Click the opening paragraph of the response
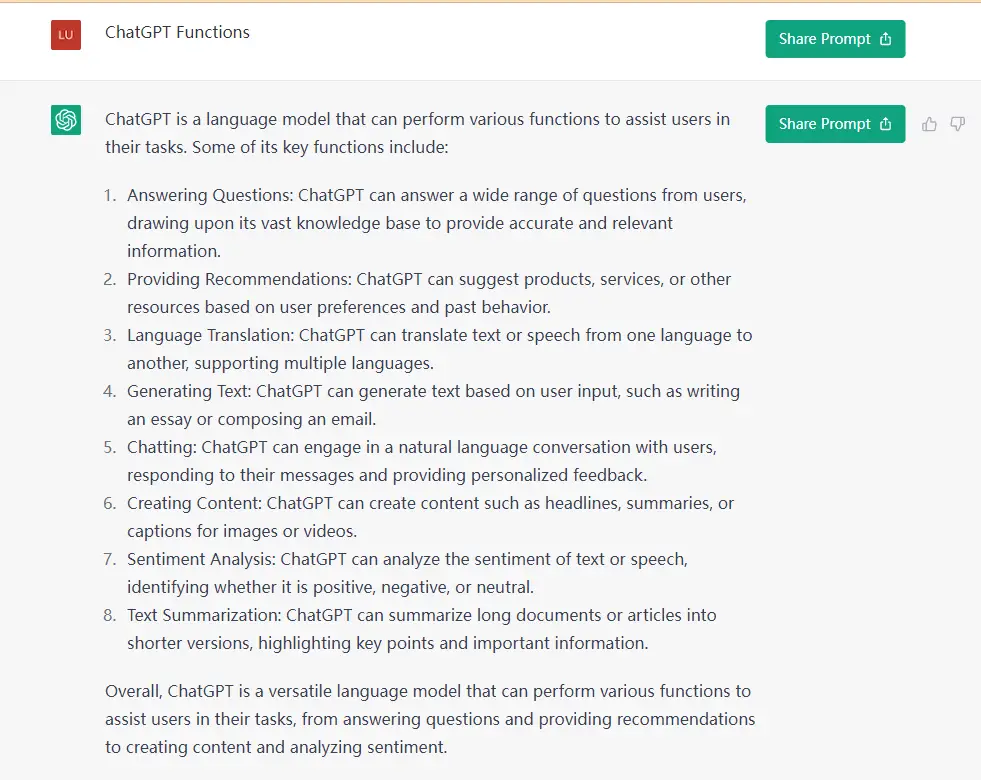981x780 pixels. [417, 133]
